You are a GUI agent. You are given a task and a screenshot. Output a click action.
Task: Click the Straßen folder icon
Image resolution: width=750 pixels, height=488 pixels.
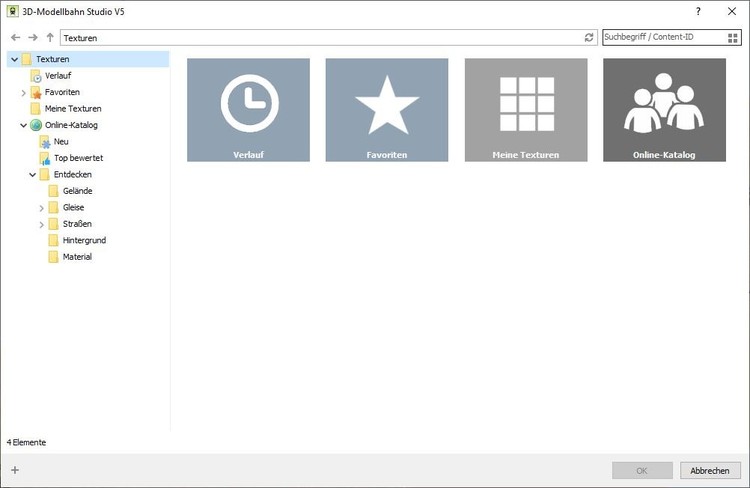pos(54,224)
